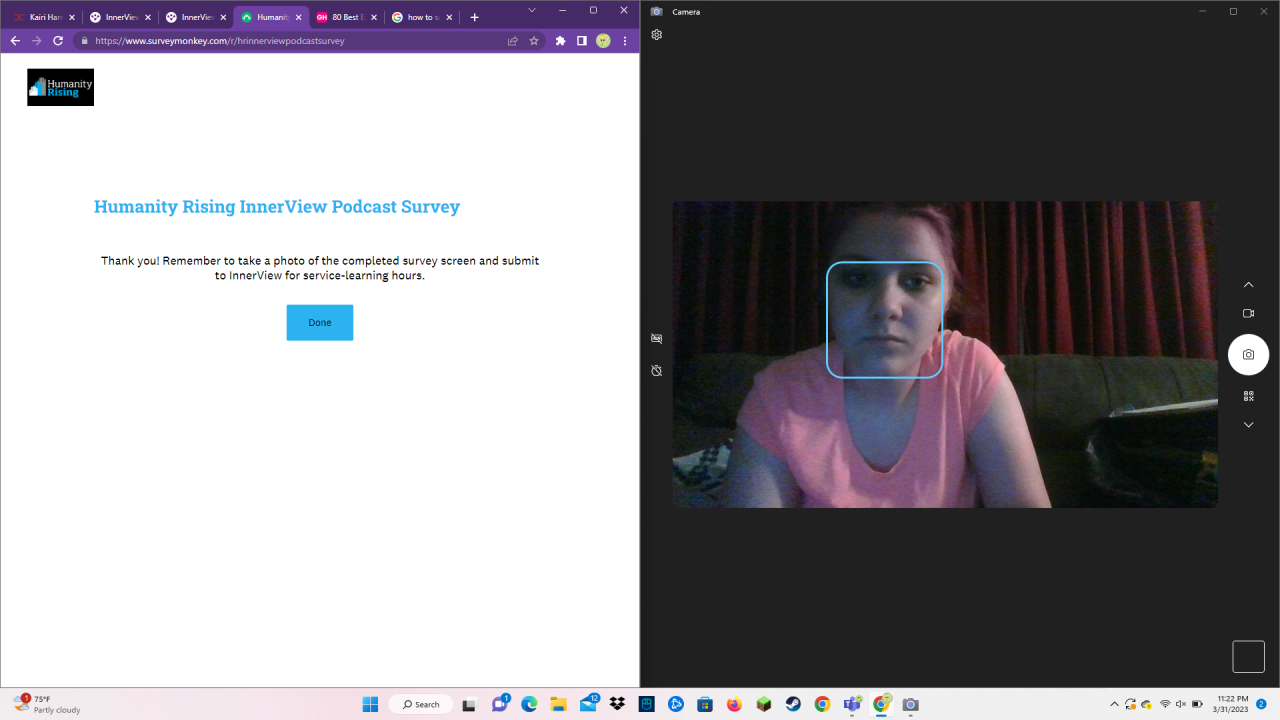
Task: Reload the survey page
Action: (58, 41)
